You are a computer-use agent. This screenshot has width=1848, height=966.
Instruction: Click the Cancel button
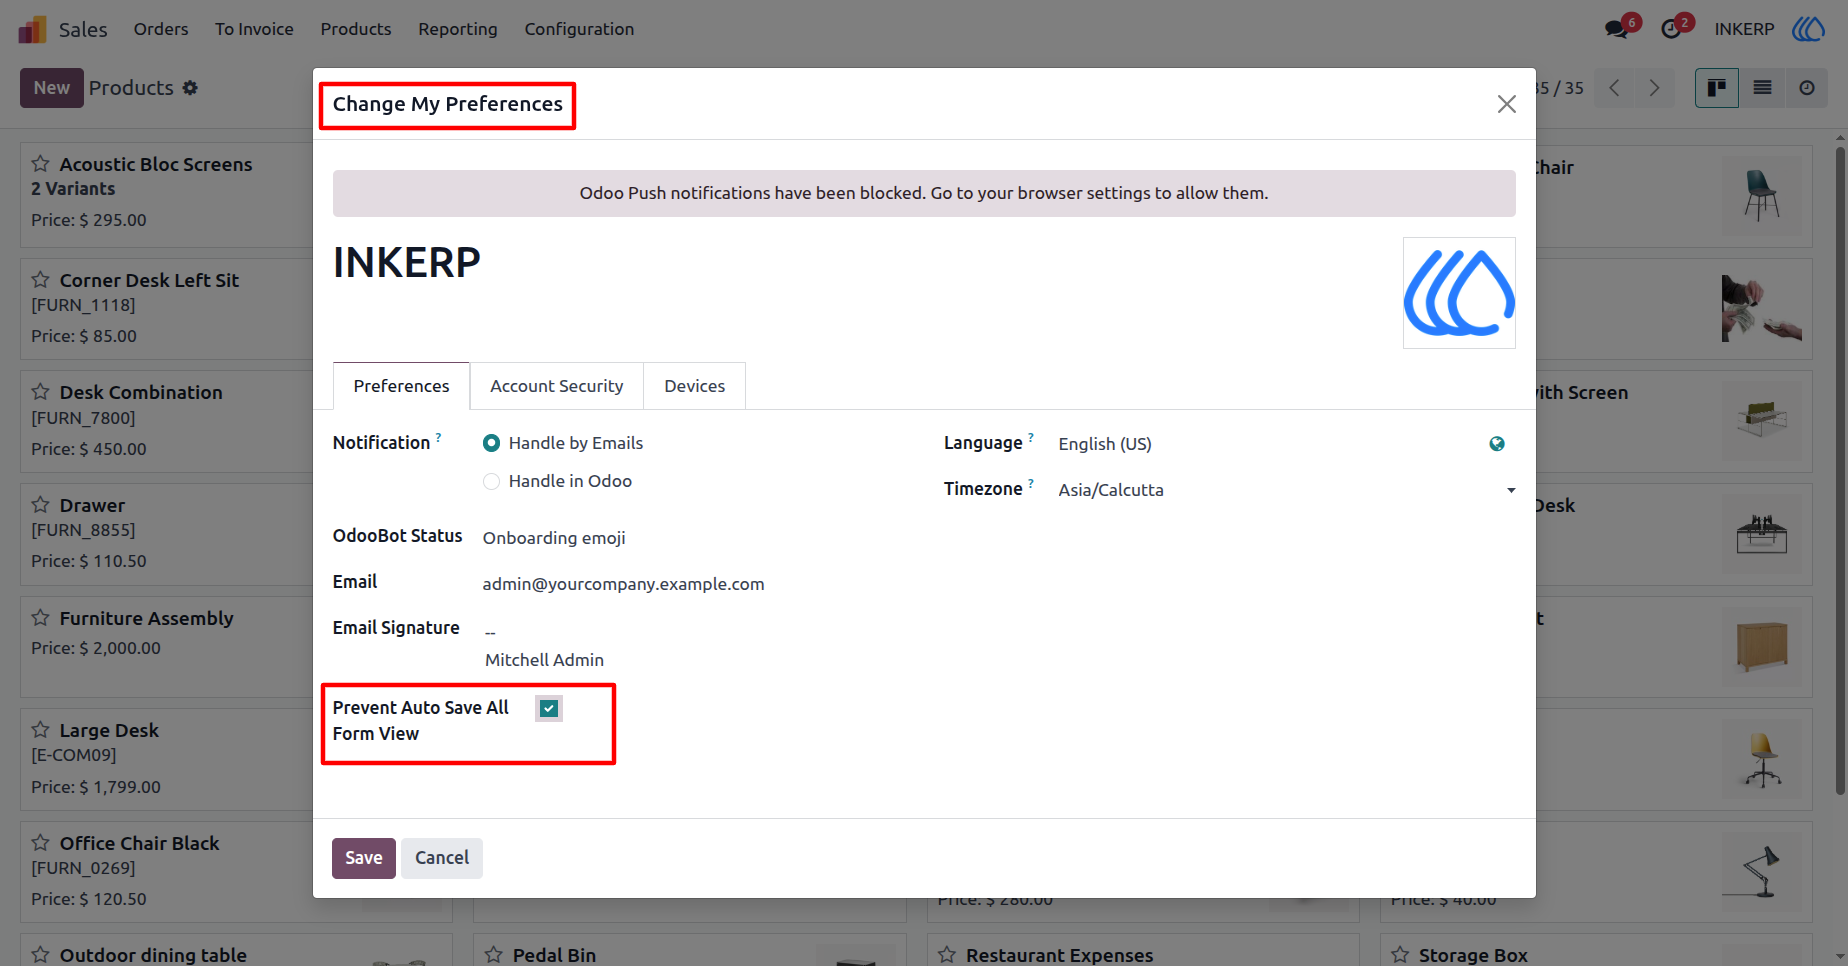[x=442, y=858]
